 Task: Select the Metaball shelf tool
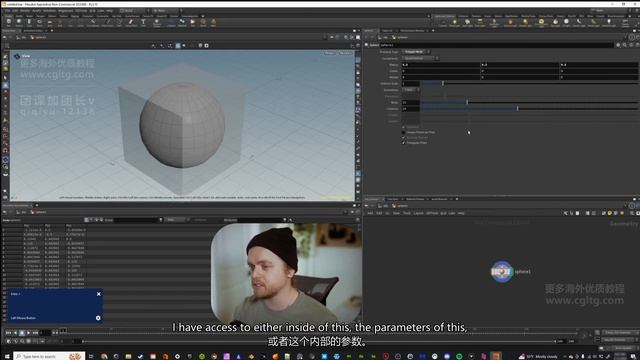(x=182, y=22)
